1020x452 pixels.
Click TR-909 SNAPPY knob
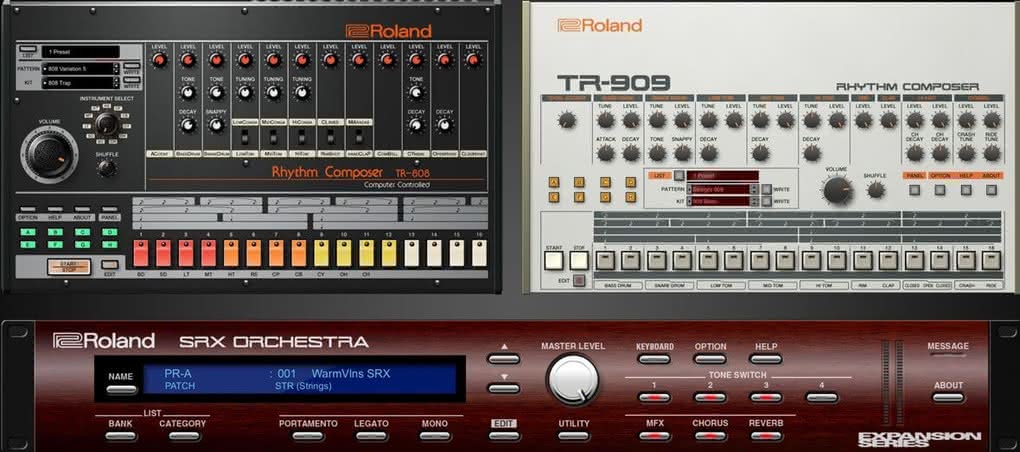682,153
